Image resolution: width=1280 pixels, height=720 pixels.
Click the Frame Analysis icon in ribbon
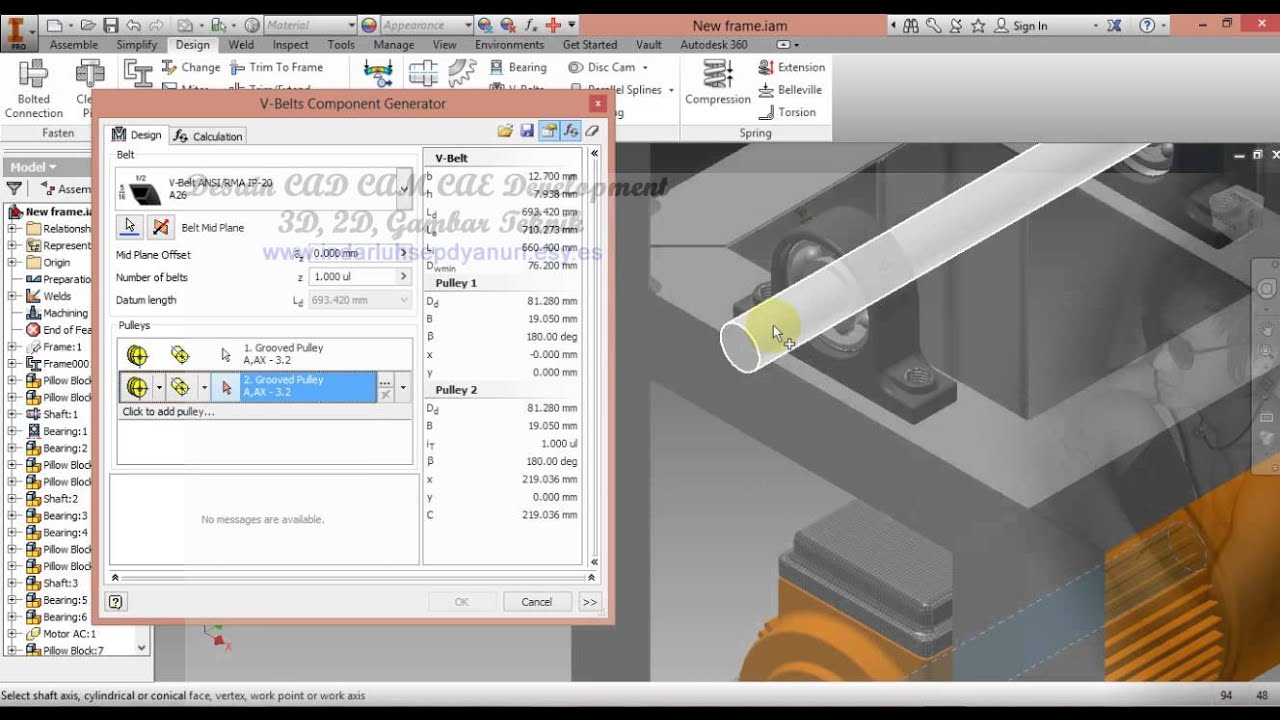tap(378, 72)
